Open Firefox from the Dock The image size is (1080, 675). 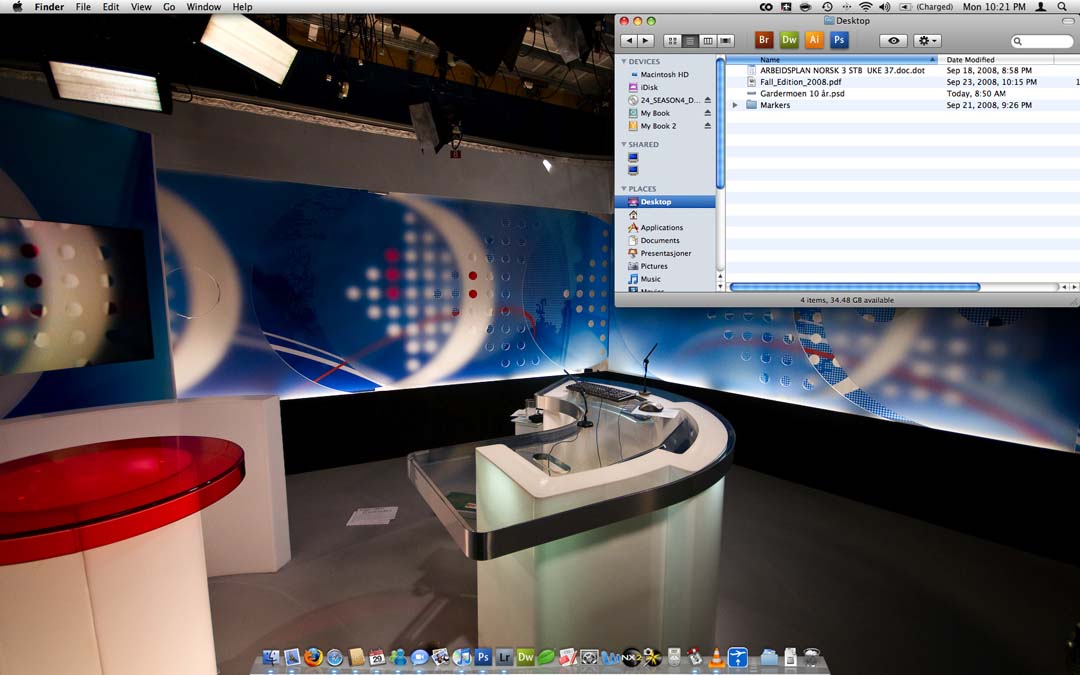(x=314, y=657)
